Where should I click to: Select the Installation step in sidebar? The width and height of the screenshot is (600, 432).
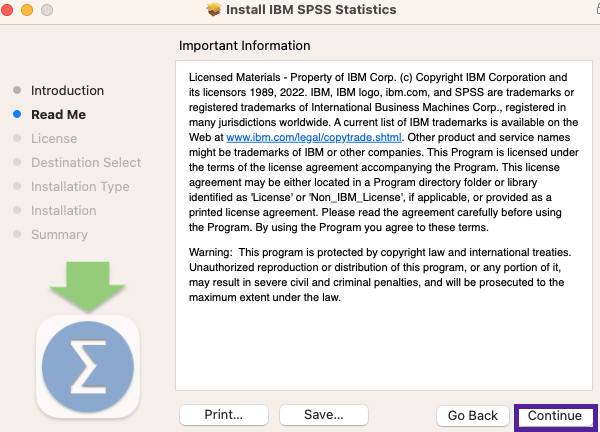click(x=64, y=210)
